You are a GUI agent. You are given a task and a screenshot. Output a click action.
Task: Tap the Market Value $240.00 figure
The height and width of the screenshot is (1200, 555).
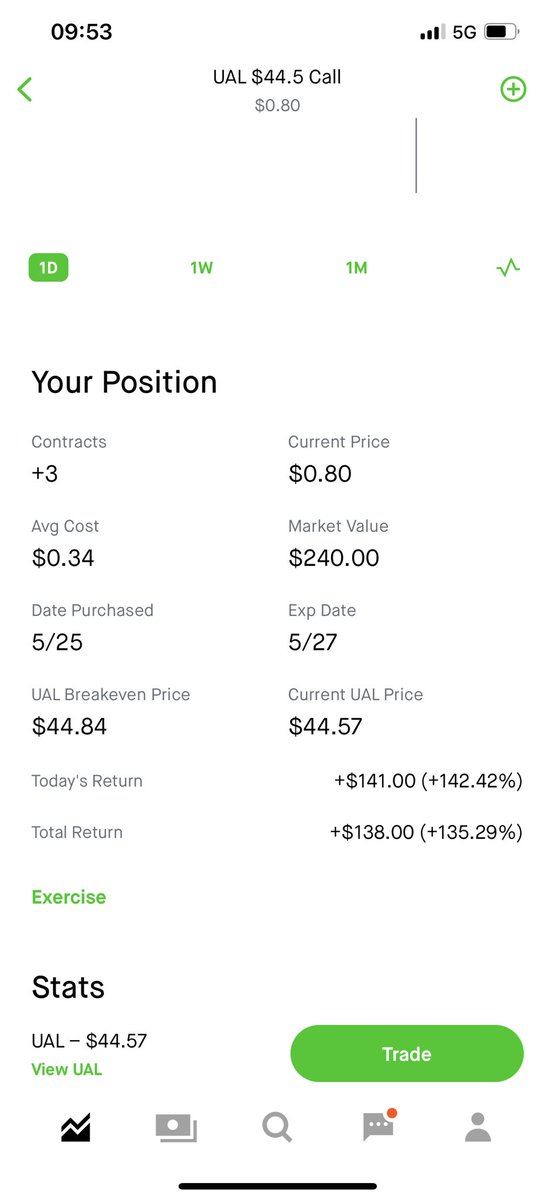[334, 558]
